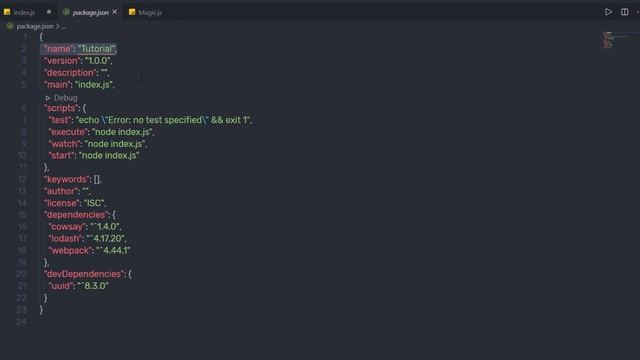Click the "execute" script key
The image size is (640, 360).
point(68,132)
